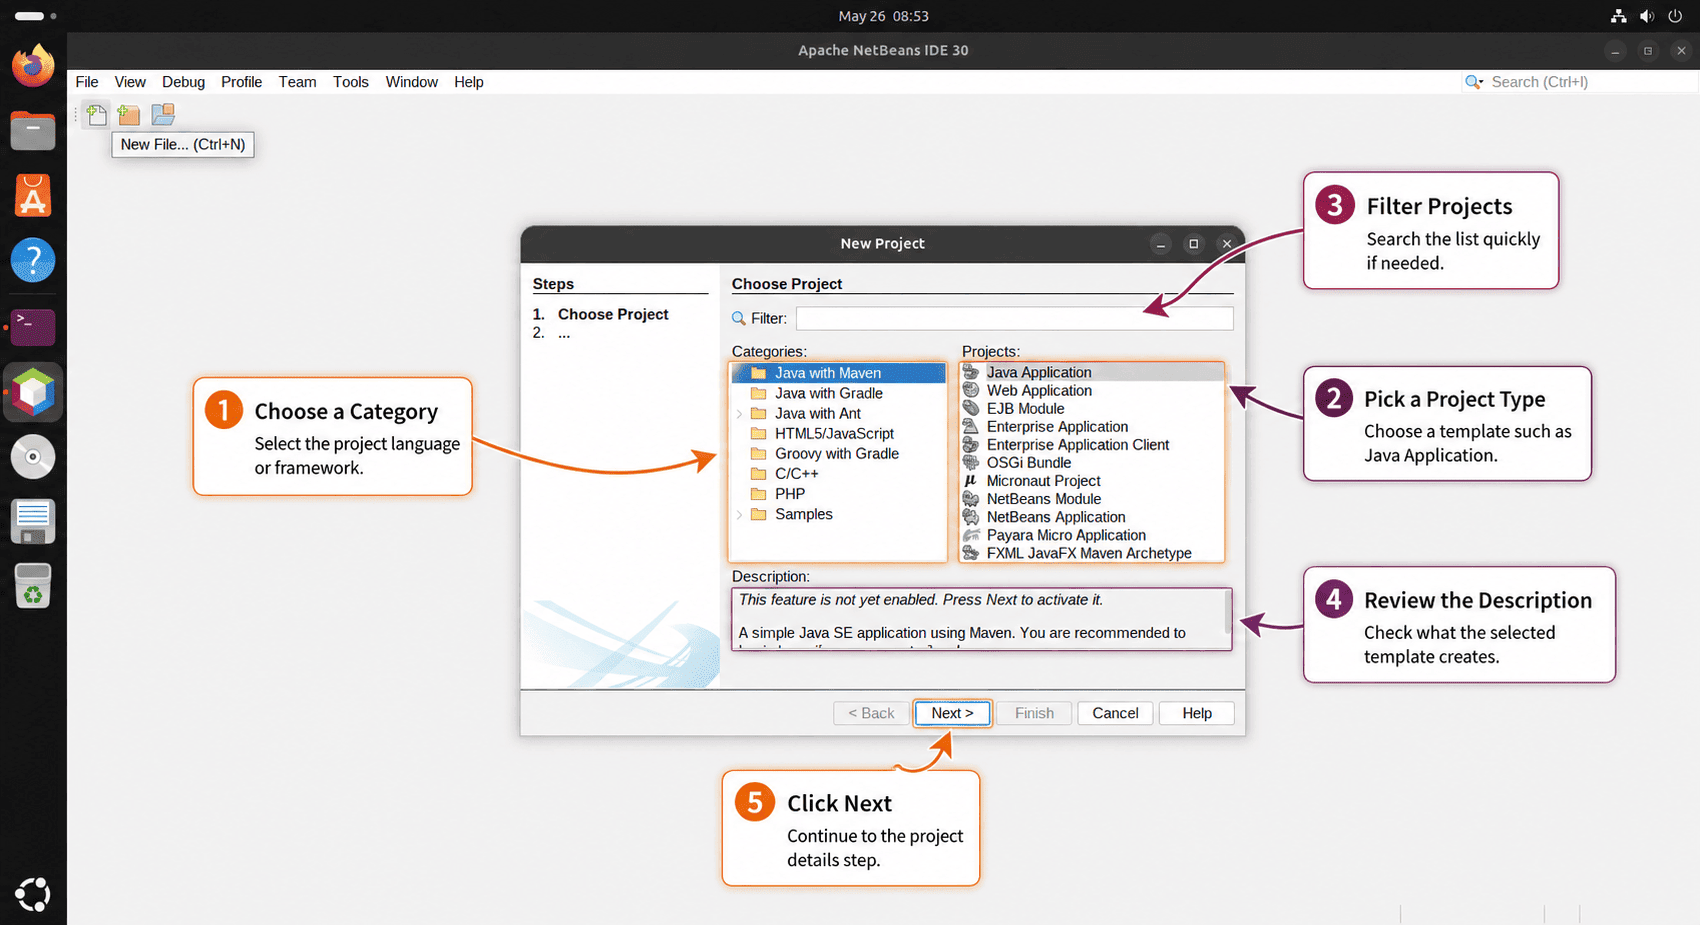Open the View menu
This screenshot has width=1700, height=925.
tap(130, 82)
